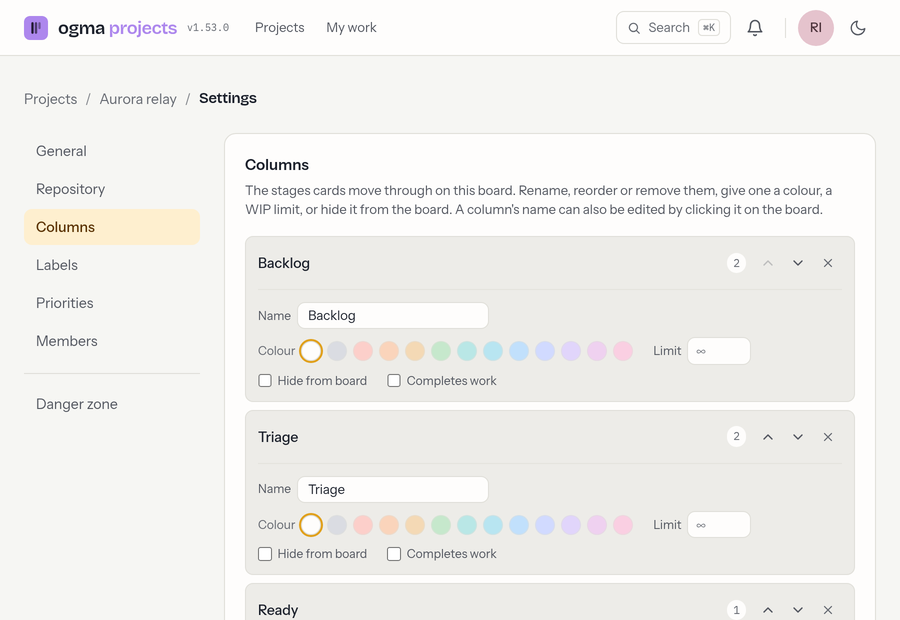Open the Search box
900x620 pixels.
point(673,28)
